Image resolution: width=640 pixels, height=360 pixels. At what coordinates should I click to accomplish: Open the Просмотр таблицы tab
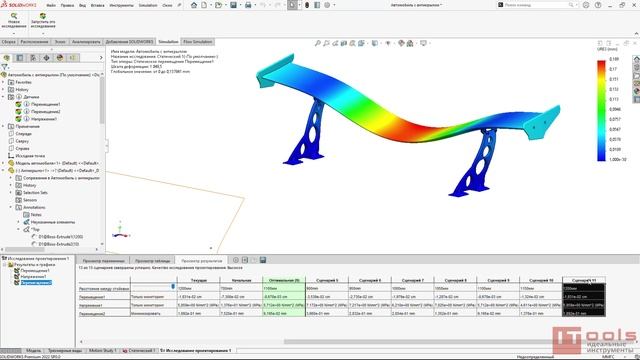click(x=153, y=260)
